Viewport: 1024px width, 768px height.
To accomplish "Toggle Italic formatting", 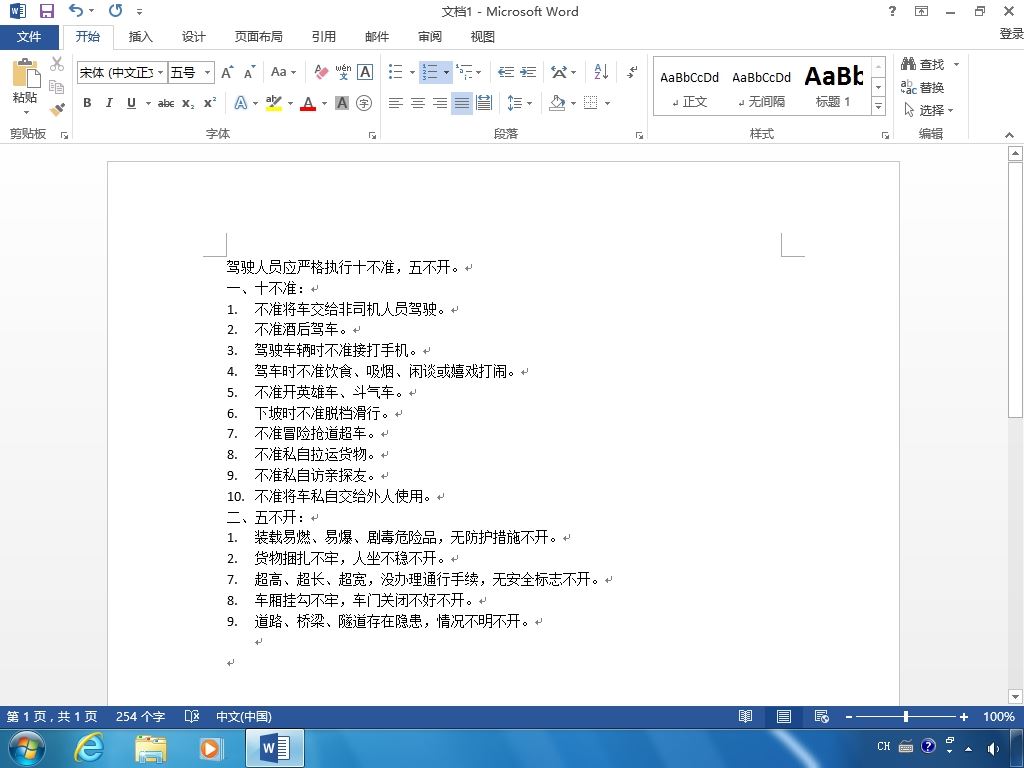I will point(109,103).
